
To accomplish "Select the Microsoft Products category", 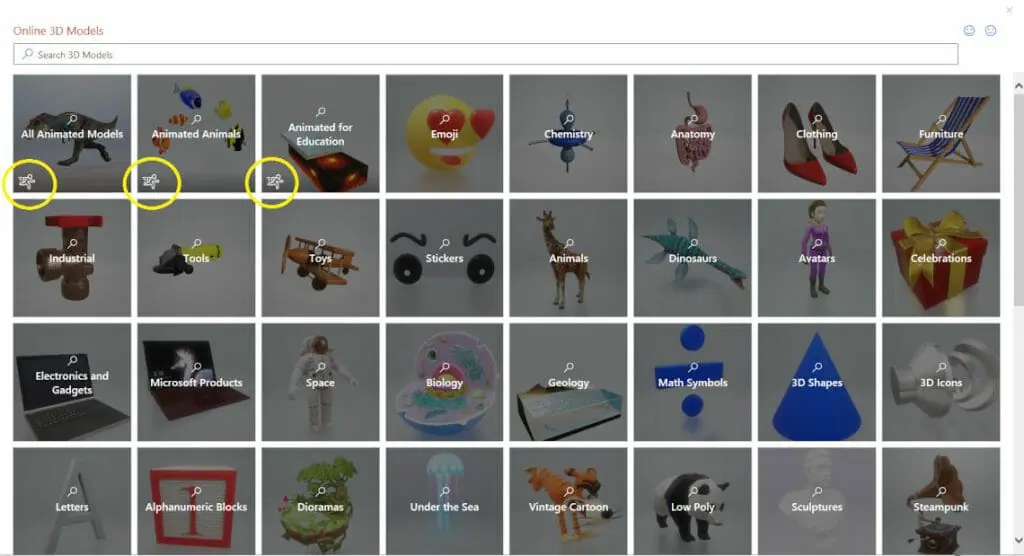I will 196,382.
